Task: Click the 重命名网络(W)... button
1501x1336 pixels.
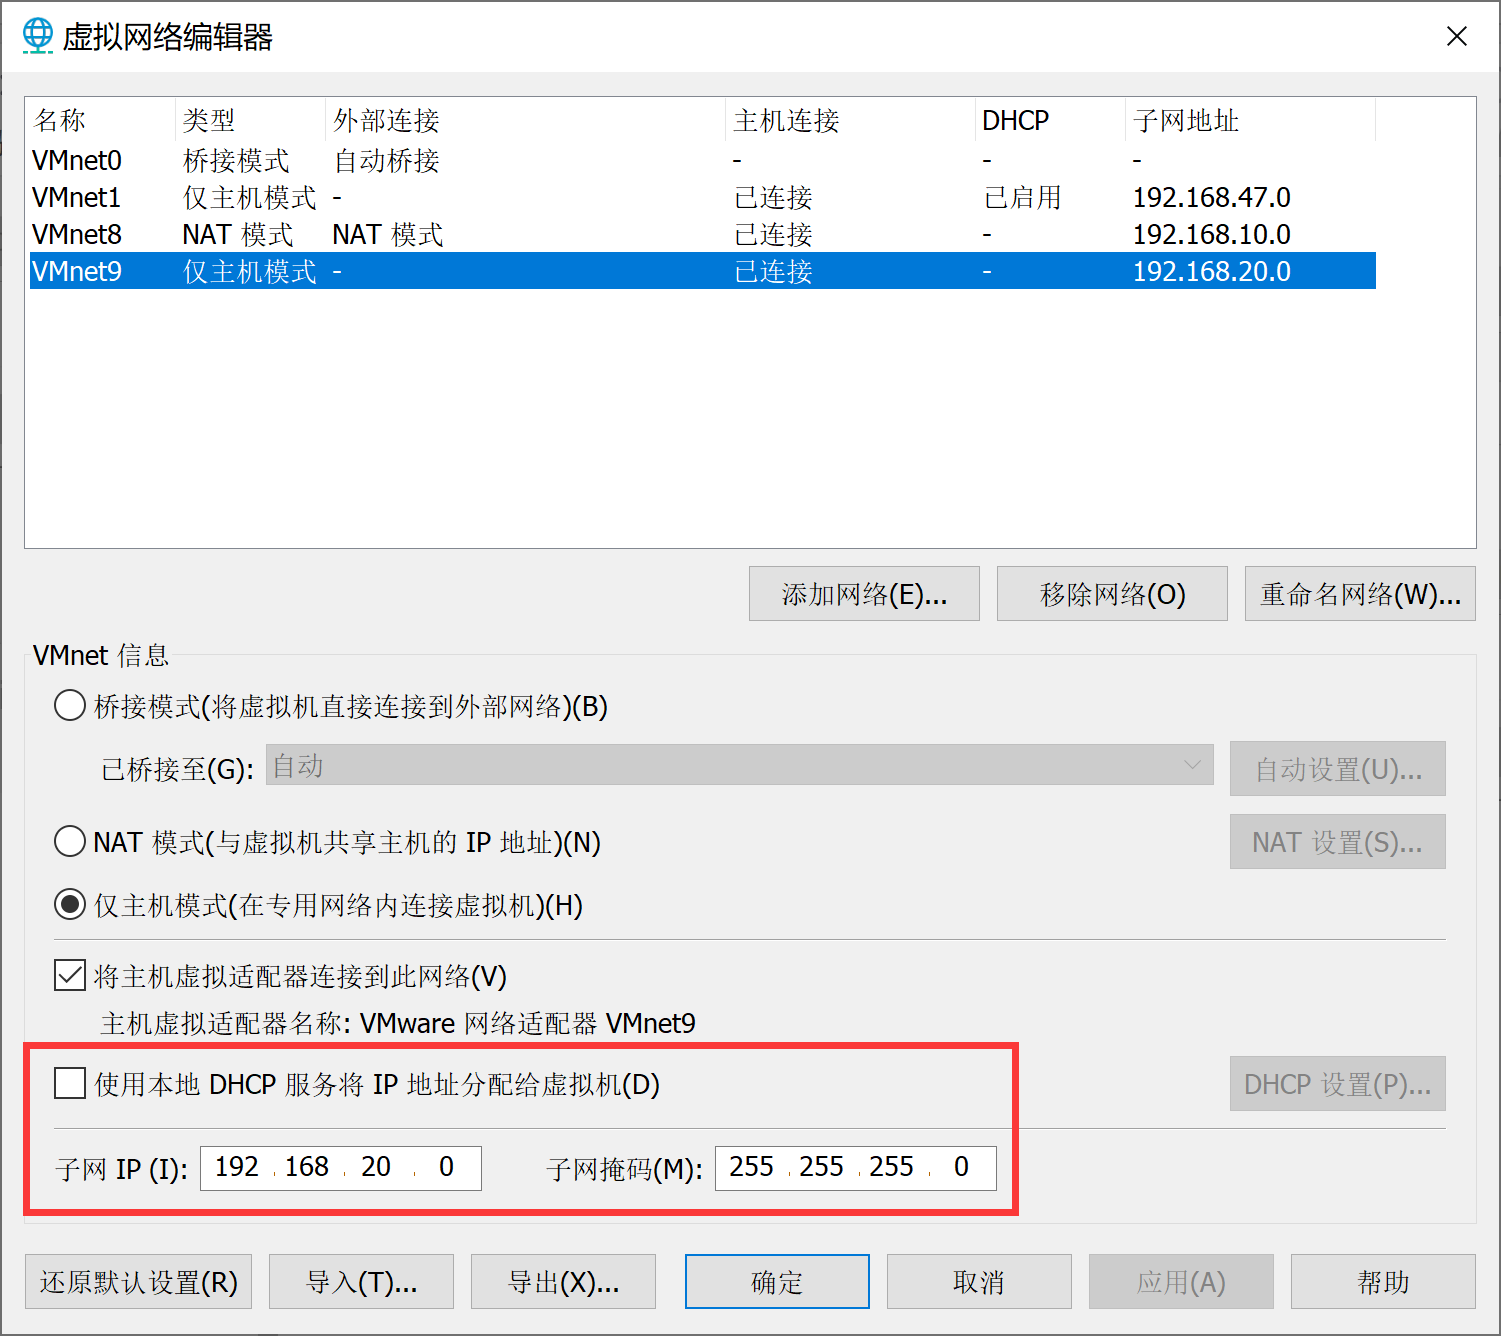Action: click(1360, 594)
